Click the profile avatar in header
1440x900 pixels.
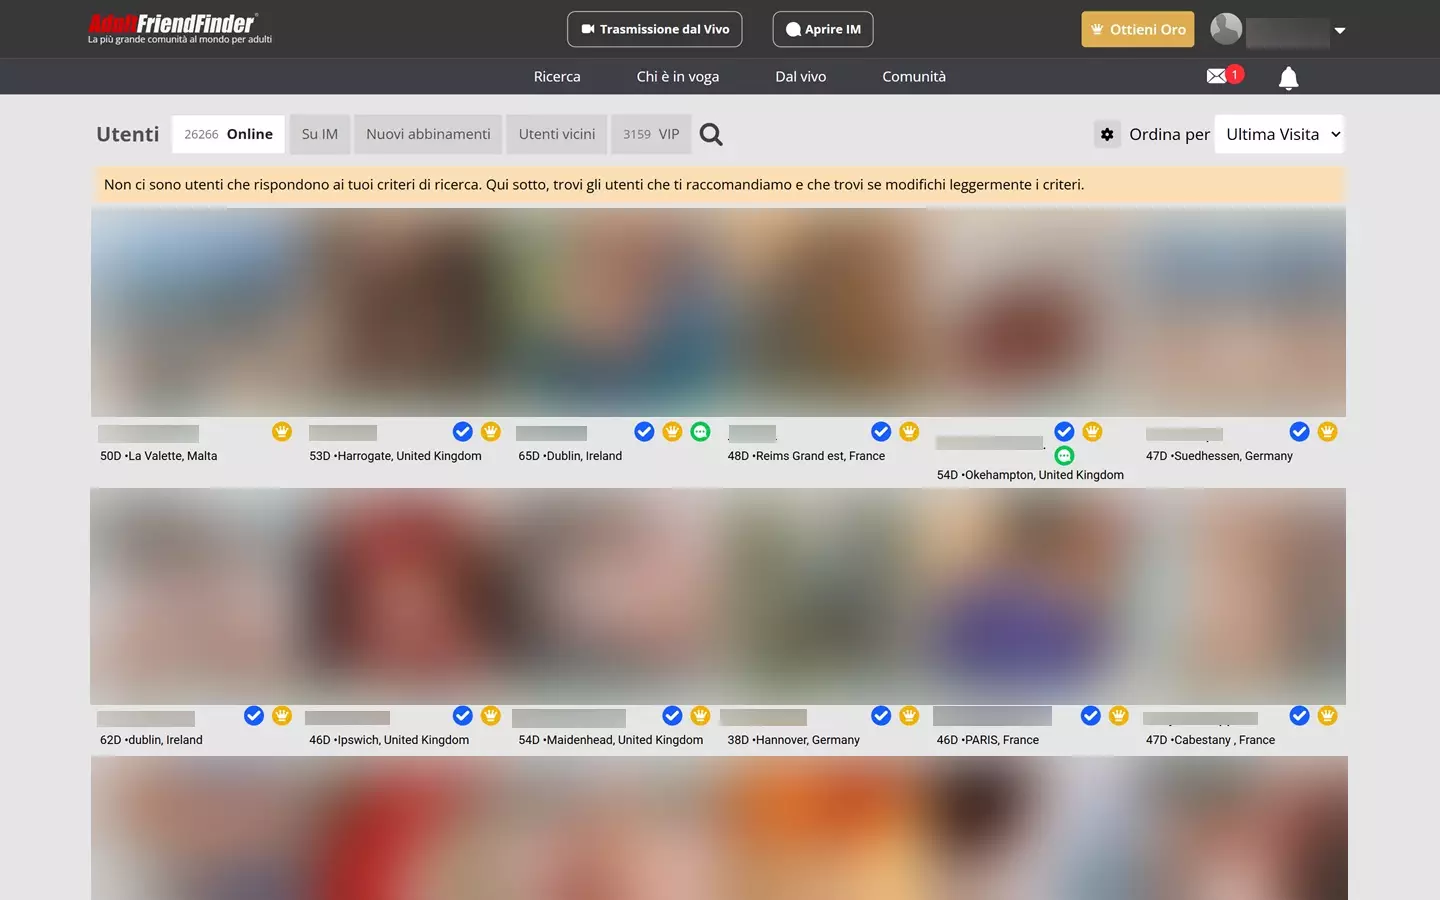tap(1226, 29)
